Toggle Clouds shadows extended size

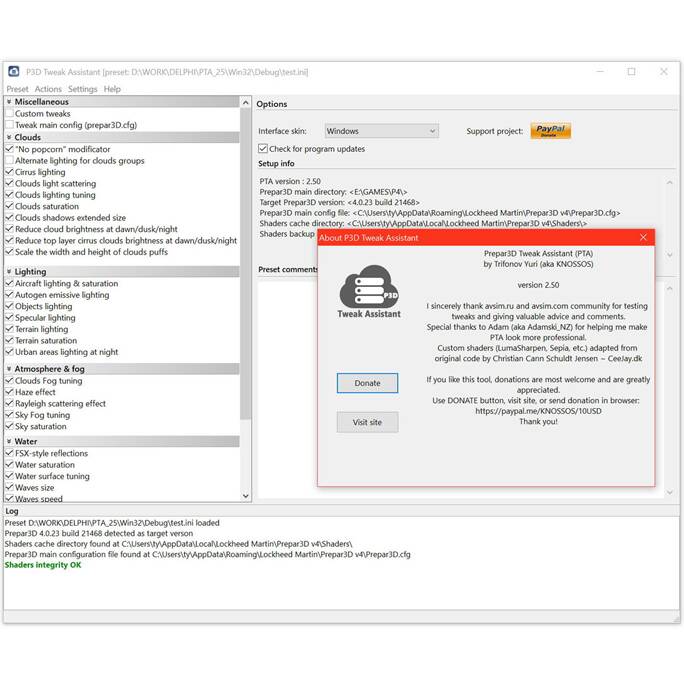10,217
